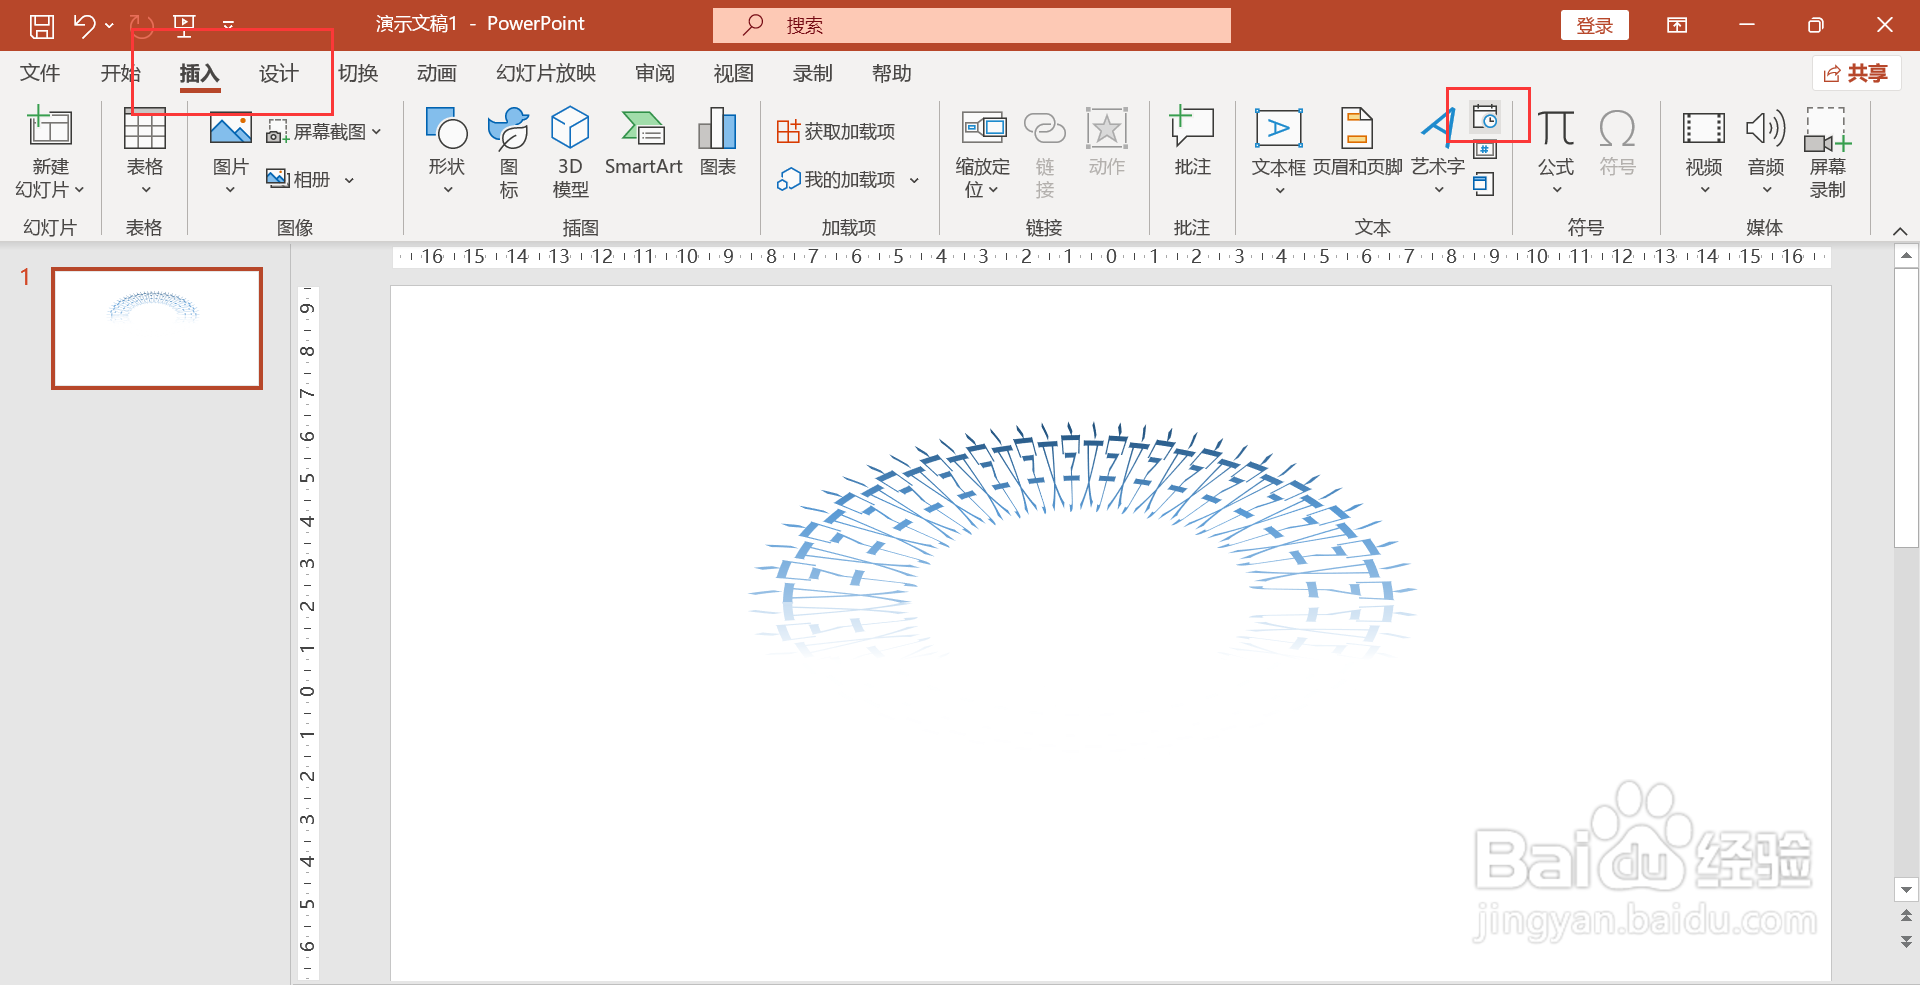Insert a SmartArt graphic
This screenshot has height=985, width=1920.
tap(643, 142)
